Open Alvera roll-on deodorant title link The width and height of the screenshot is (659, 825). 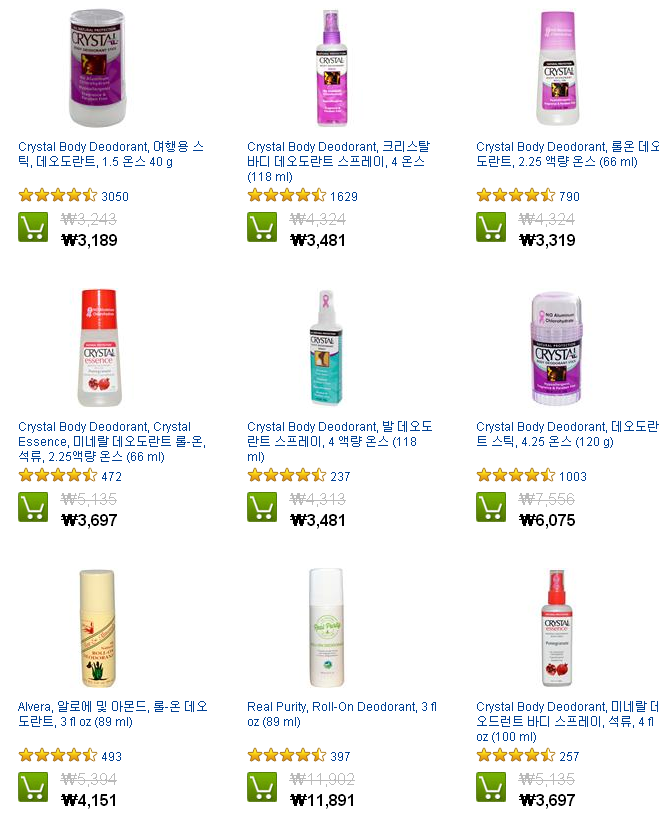click(113, 714)
